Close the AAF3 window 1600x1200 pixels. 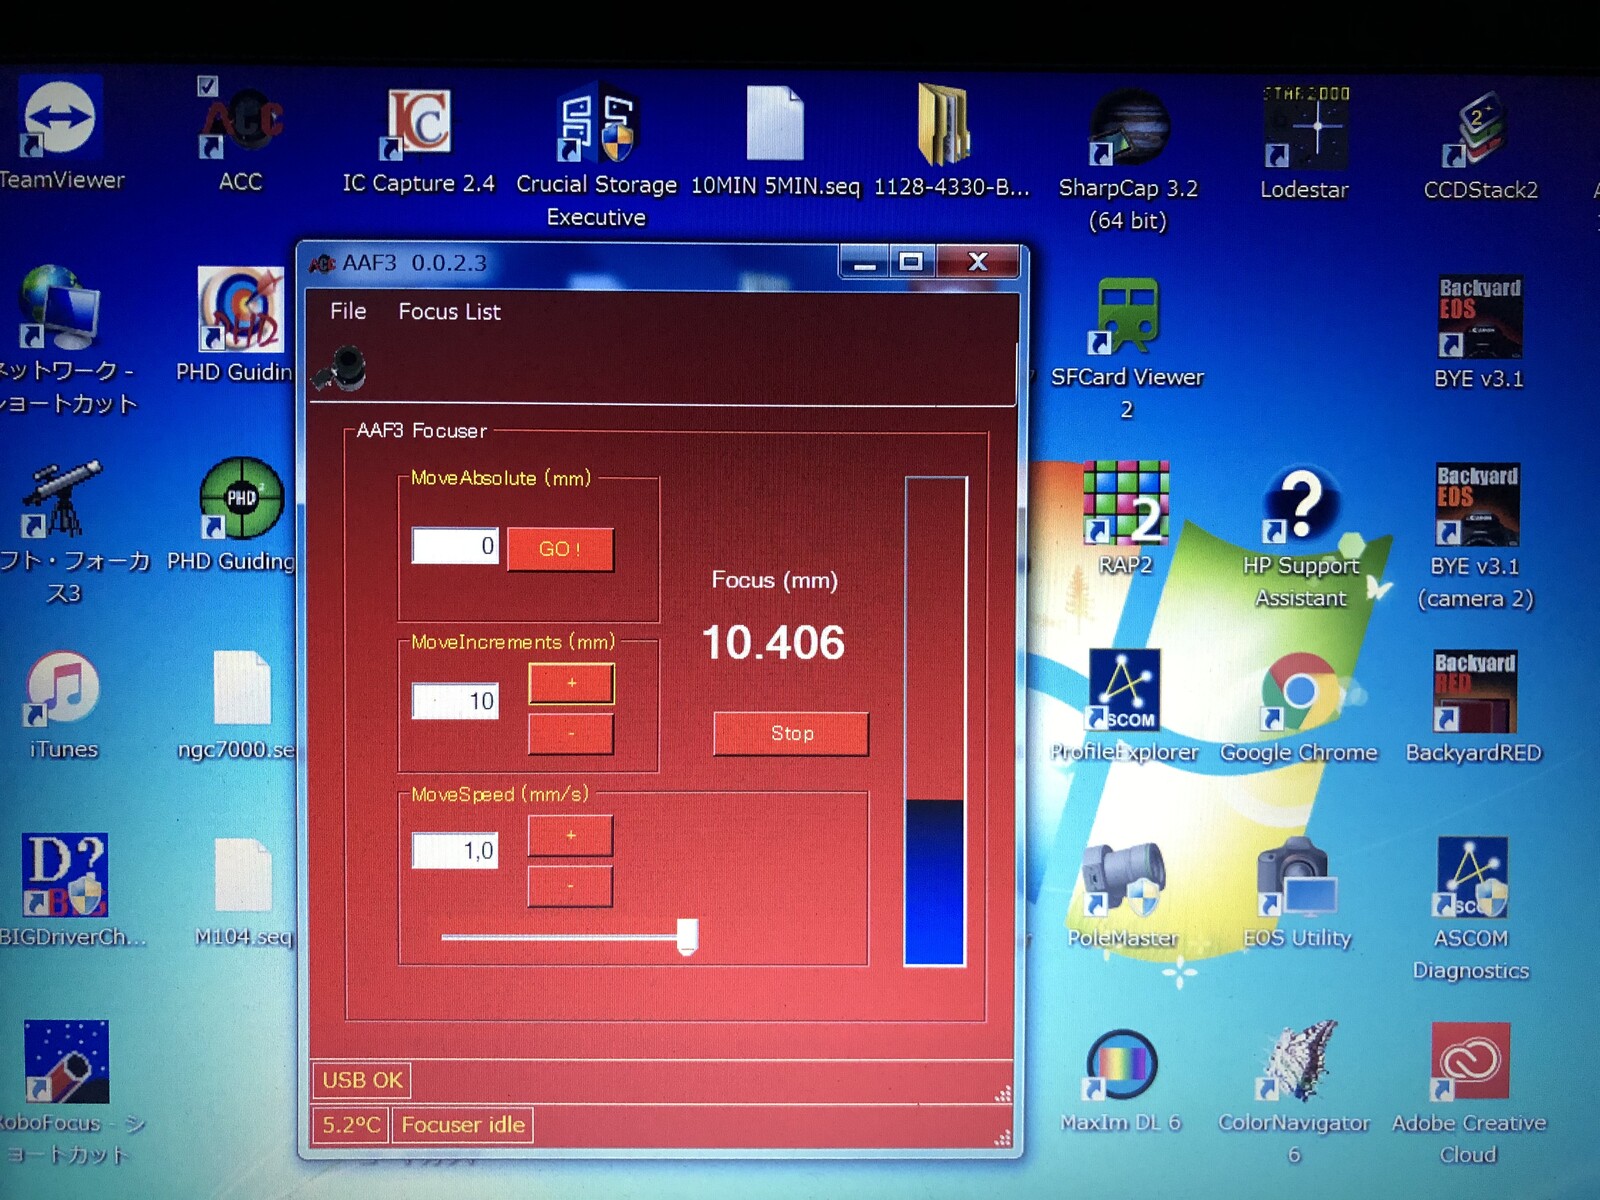click(x=978, y=262)
